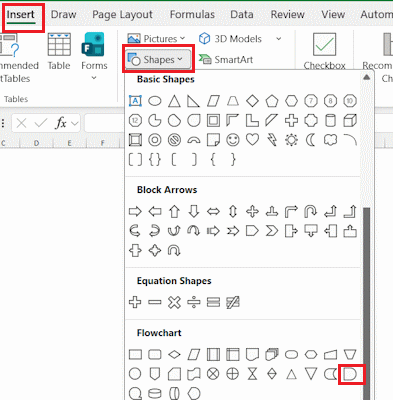
Task: Insert a Table
Action: point(59,52)
